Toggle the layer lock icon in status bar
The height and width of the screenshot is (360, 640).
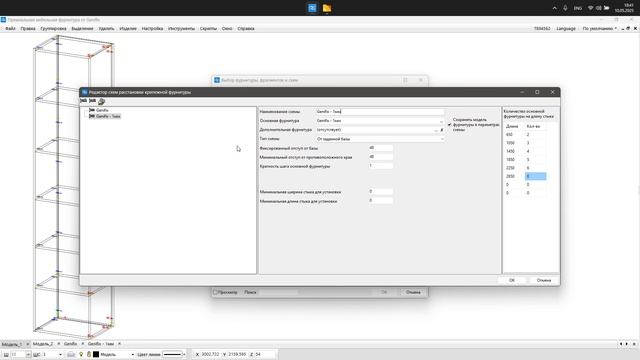pos(89,354)
